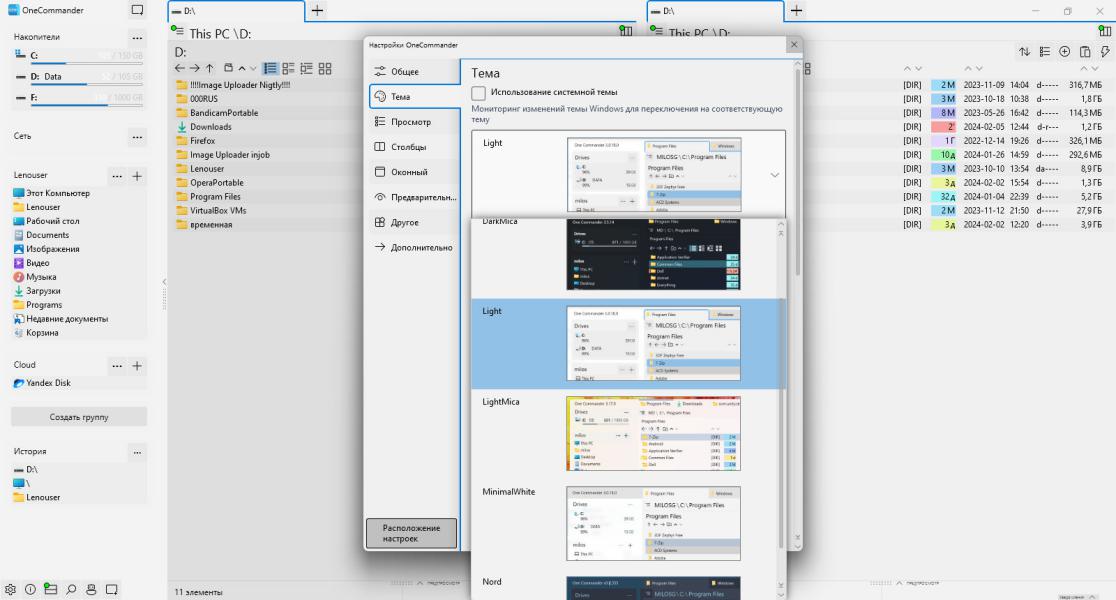This screenshot has width=1116, height=600.
Task: Add an item to the Cloud group
Action: point(137,366)
